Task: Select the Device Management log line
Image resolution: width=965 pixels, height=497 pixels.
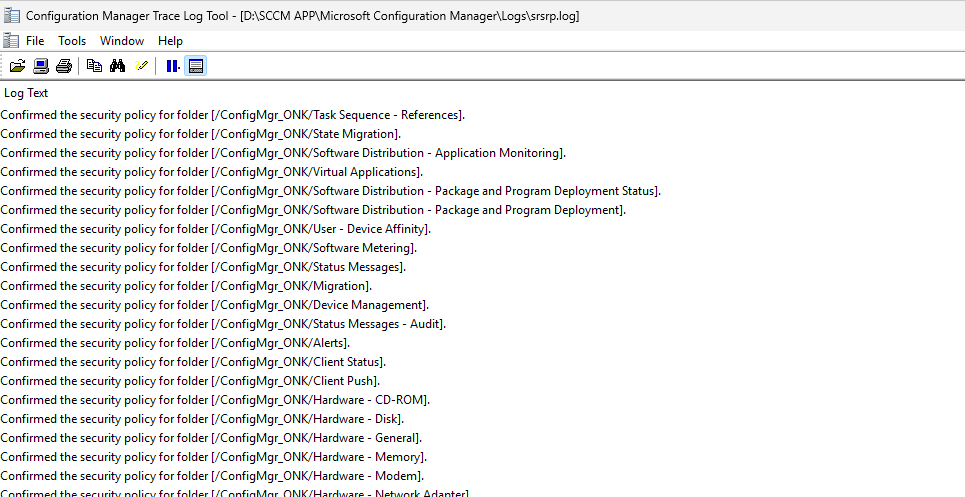Action: [x=215, y=306]
